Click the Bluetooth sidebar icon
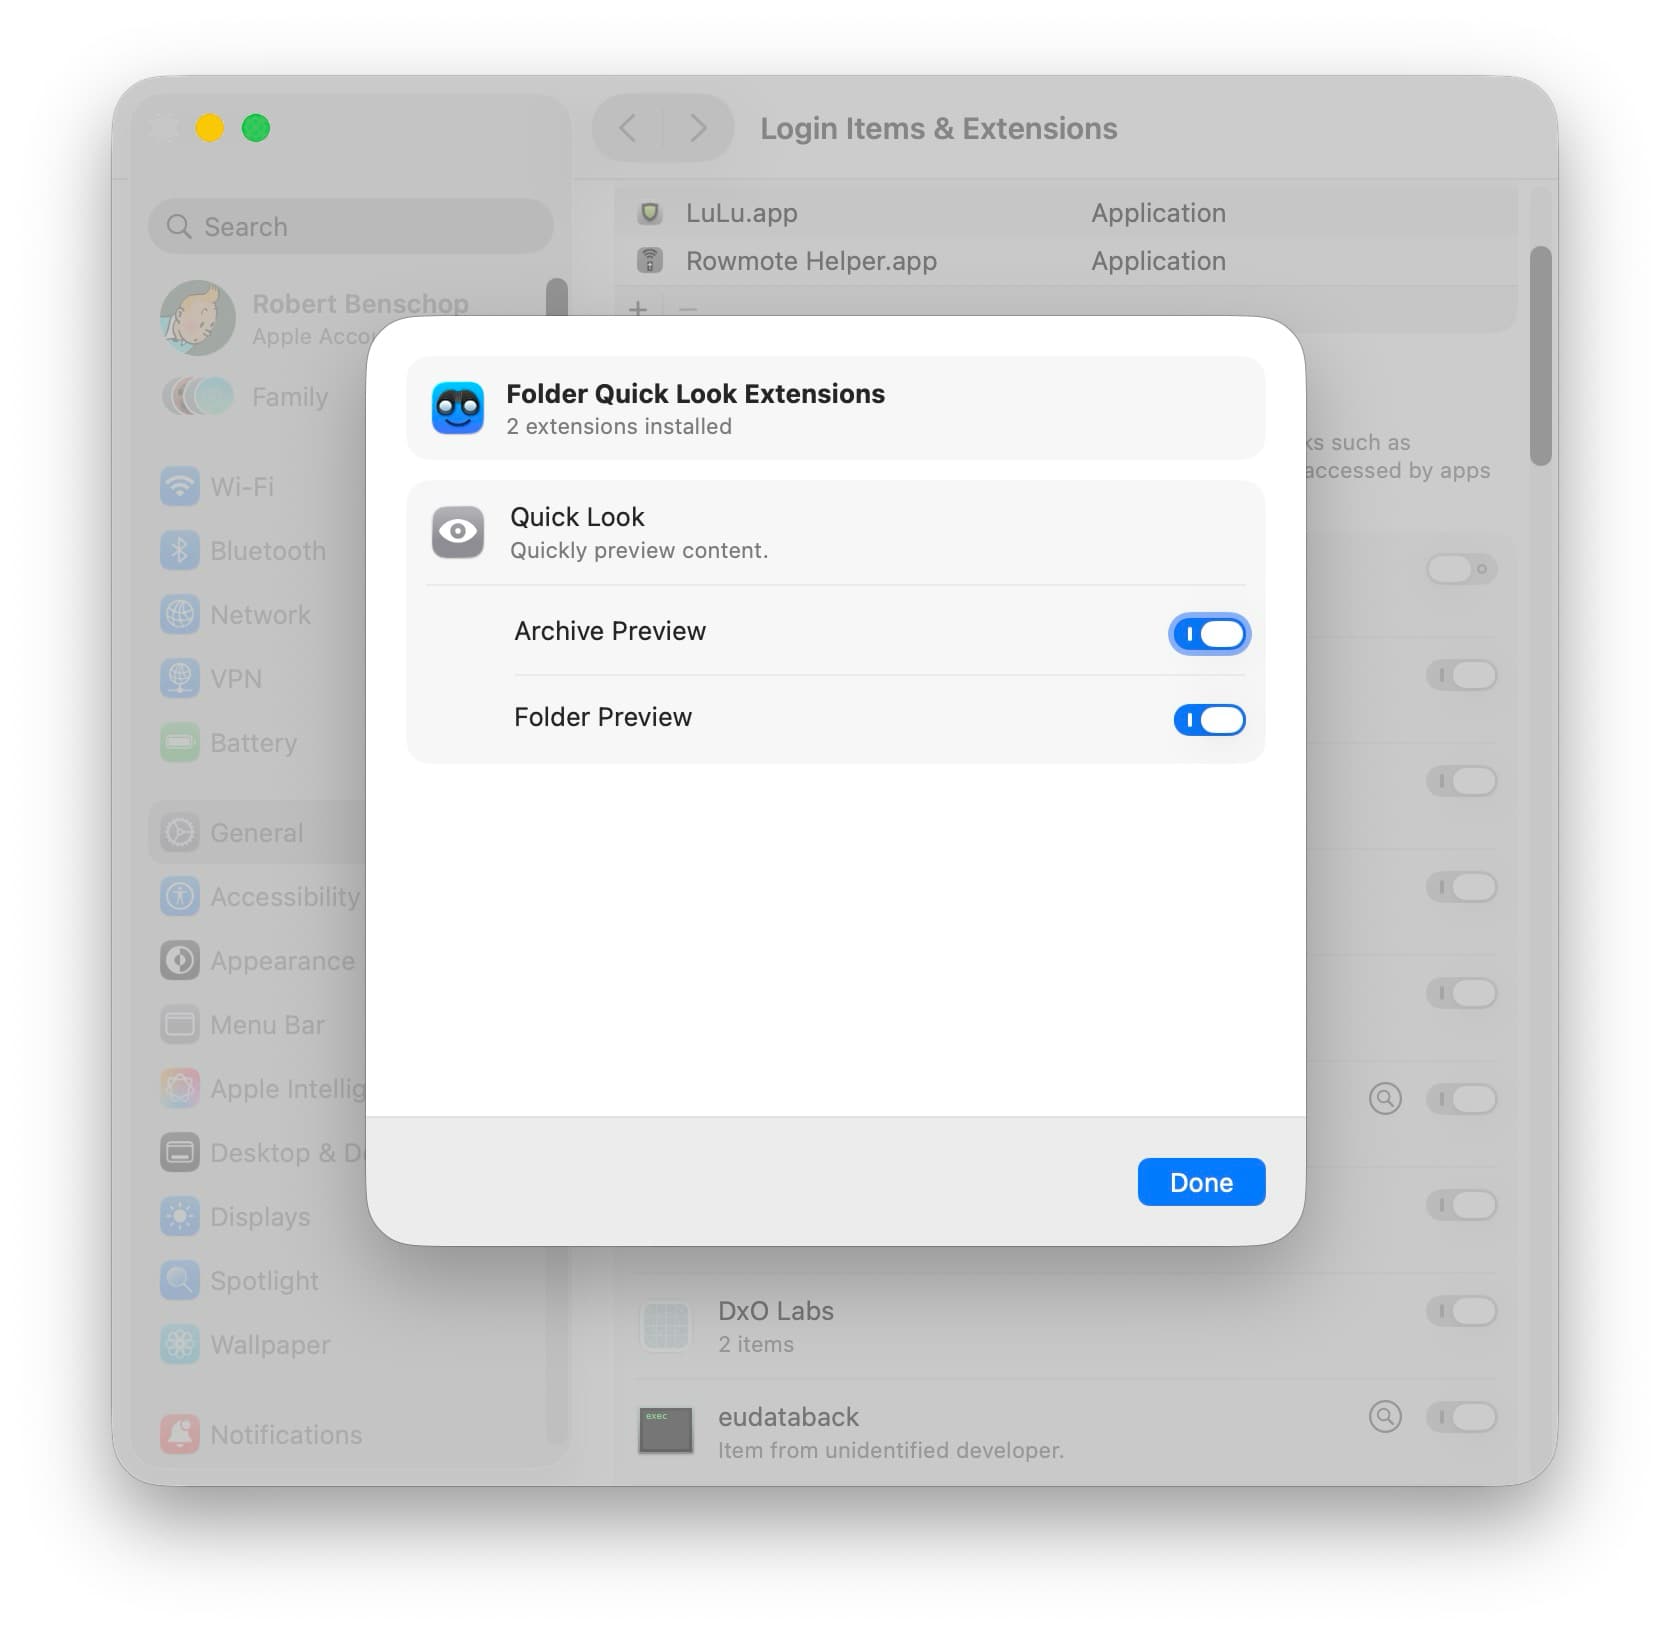Image resolution: width=1670 pixels, height=1634 pixels. [x=180, y=551]
